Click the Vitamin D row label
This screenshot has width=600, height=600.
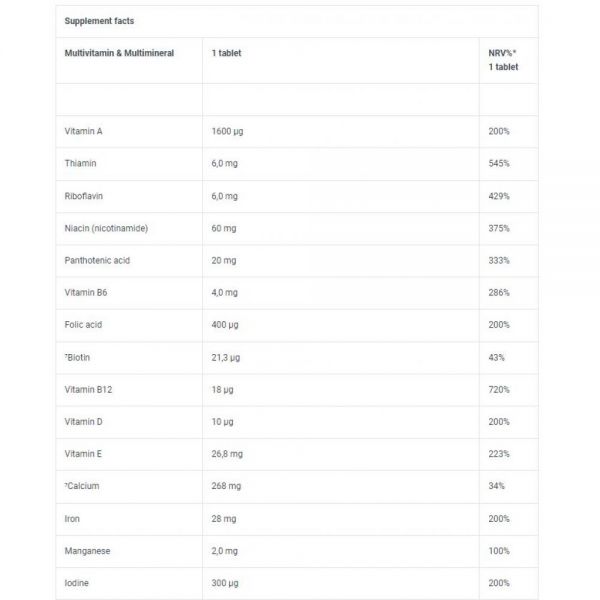(x=83, y=422)
